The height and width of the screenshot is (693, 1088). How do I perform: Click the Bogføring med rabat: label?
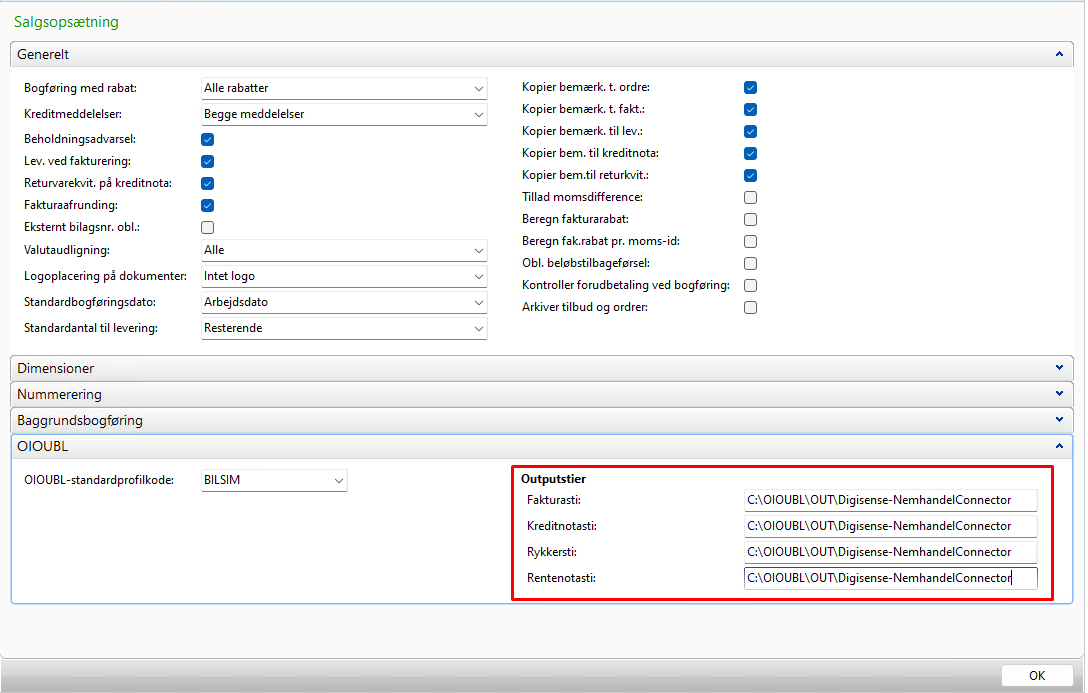[x=80, y=88]
